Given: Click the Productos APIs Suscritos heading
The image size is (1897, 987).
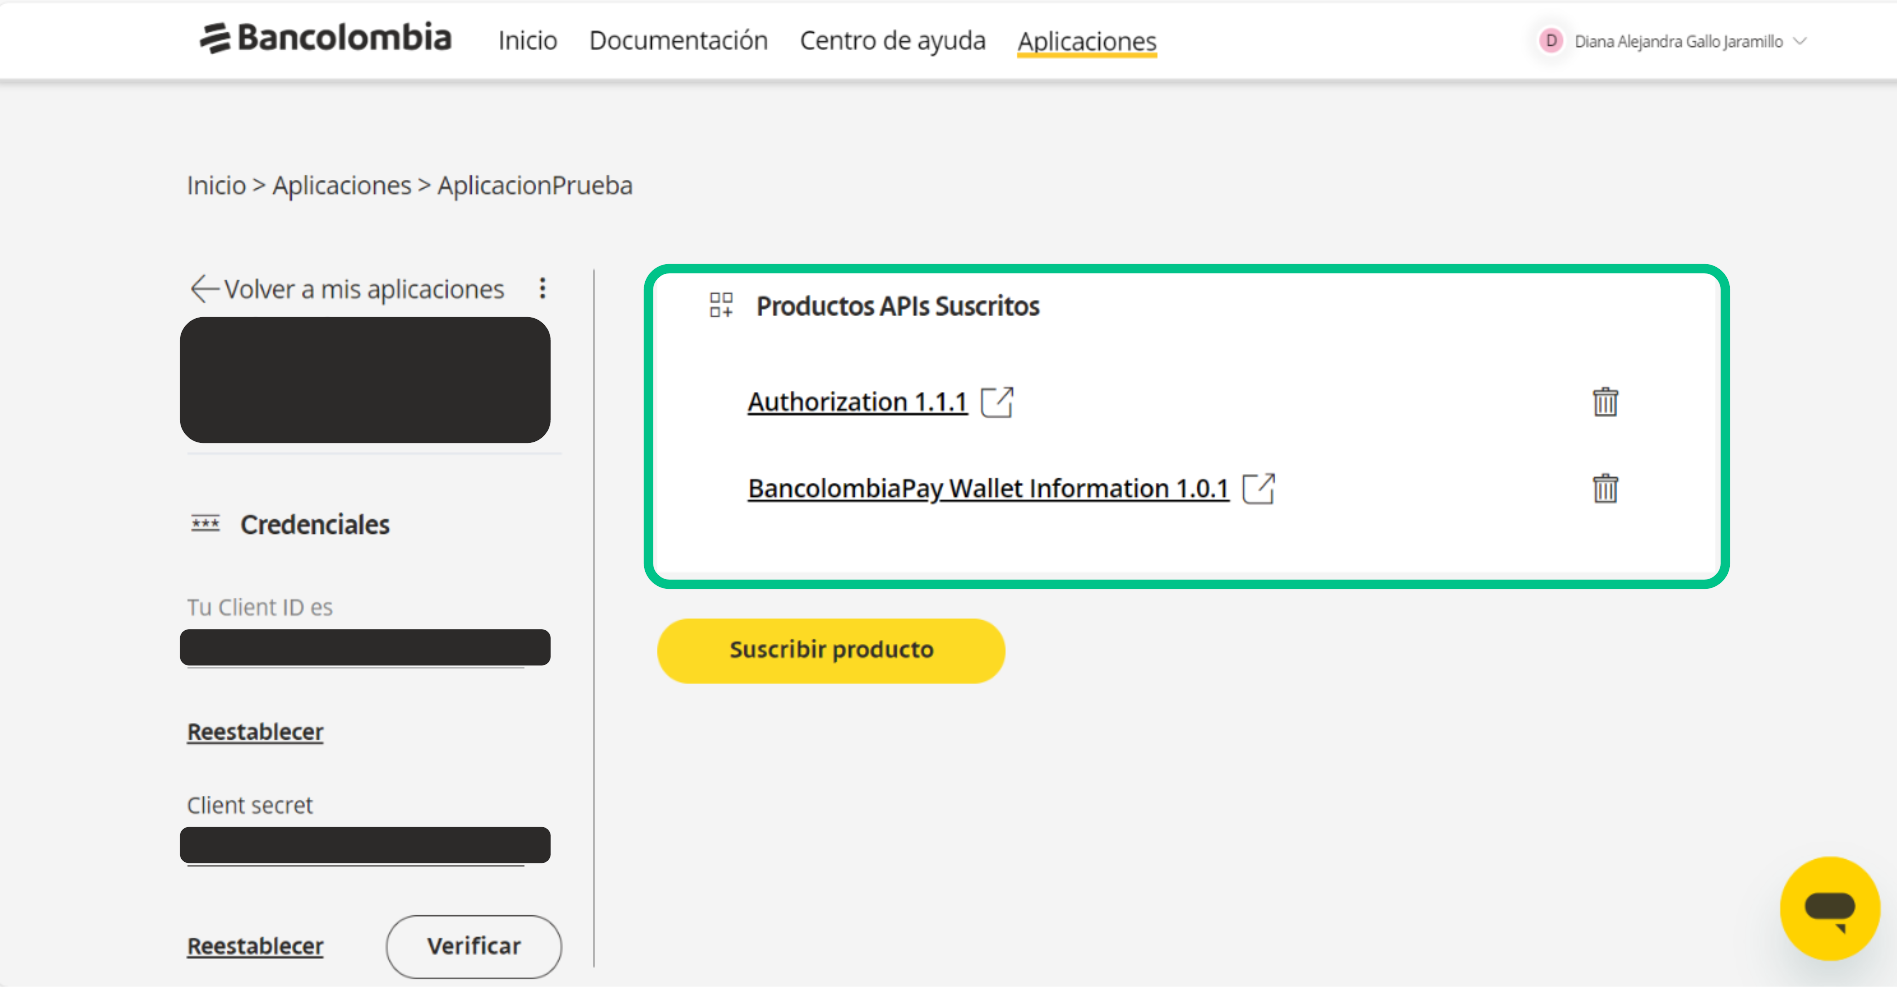Looking at the screenshot, I should [x=898, y=306].
